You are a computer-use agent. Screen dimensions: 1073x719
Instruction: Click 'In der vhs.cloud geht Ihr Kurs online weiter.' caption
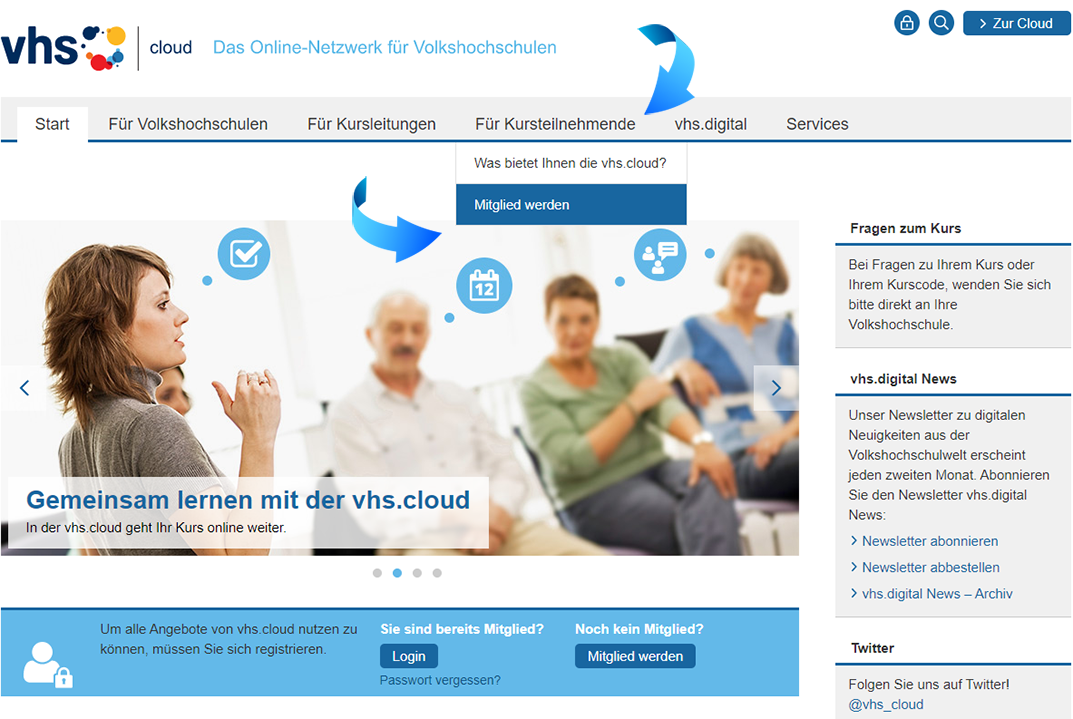tap(156, 527)
